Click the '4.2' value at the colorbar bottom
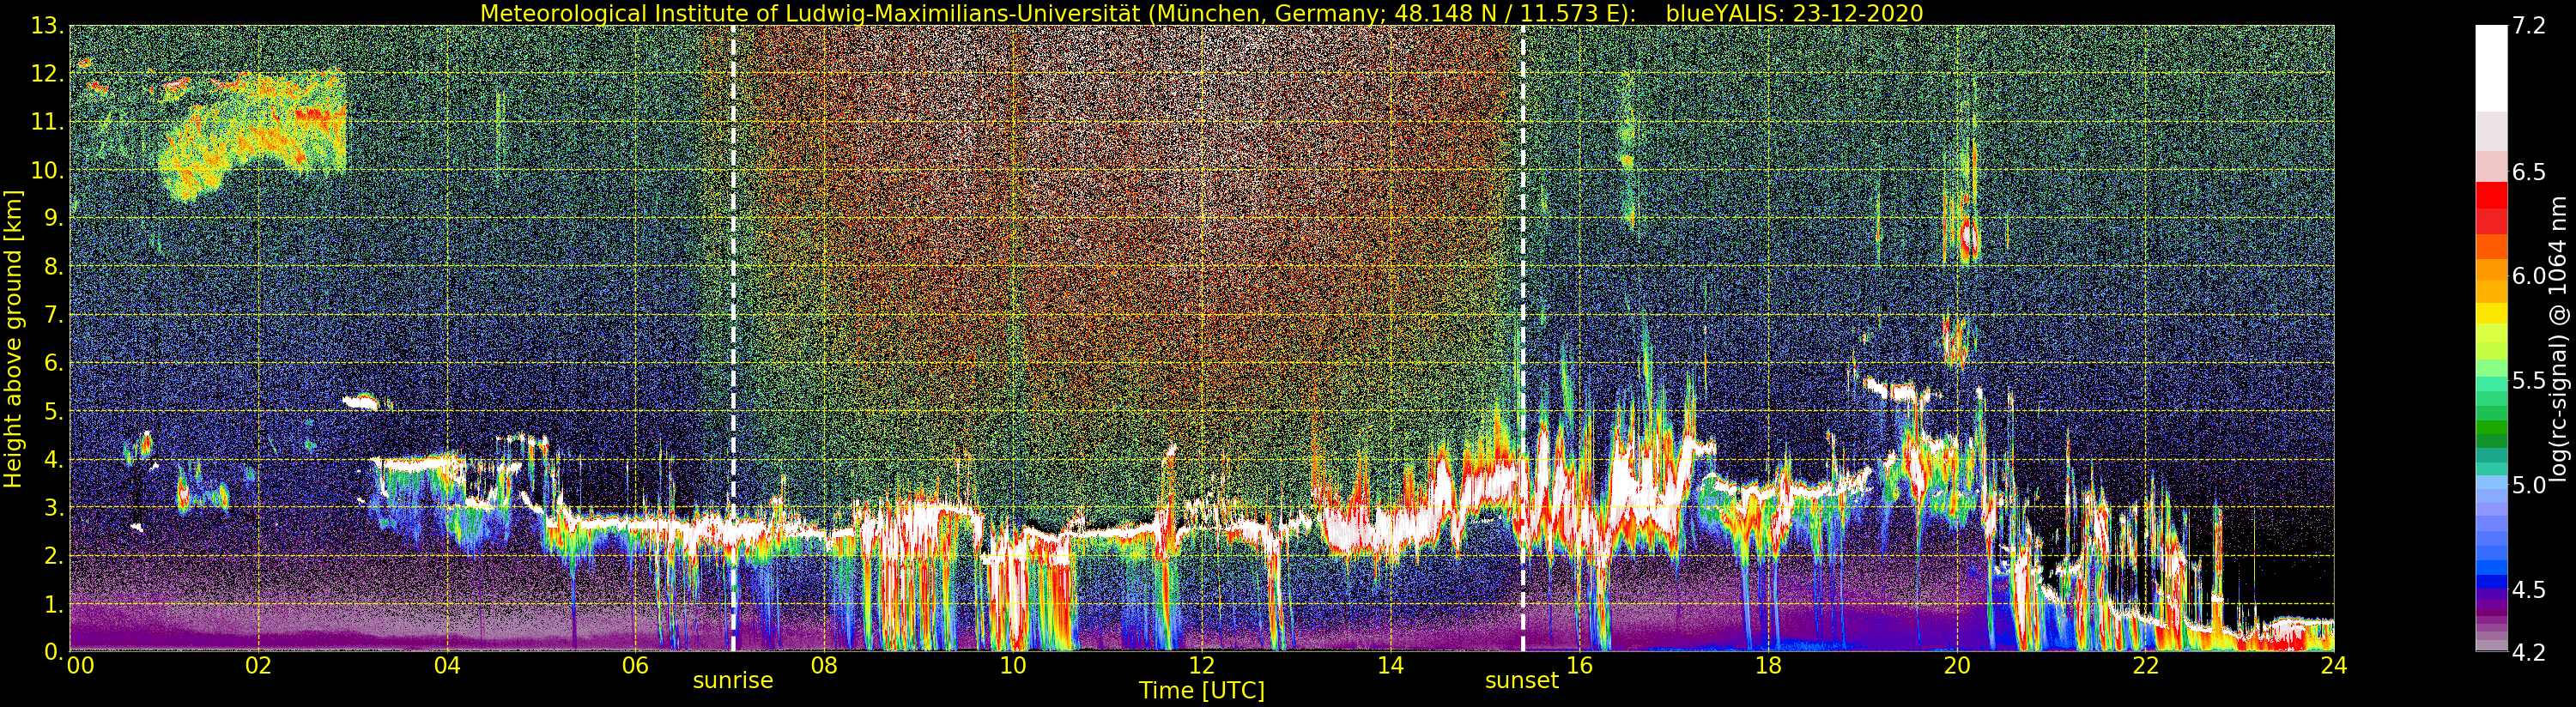This screenshot has height=707, width=2576. (x=2530, y=653)
